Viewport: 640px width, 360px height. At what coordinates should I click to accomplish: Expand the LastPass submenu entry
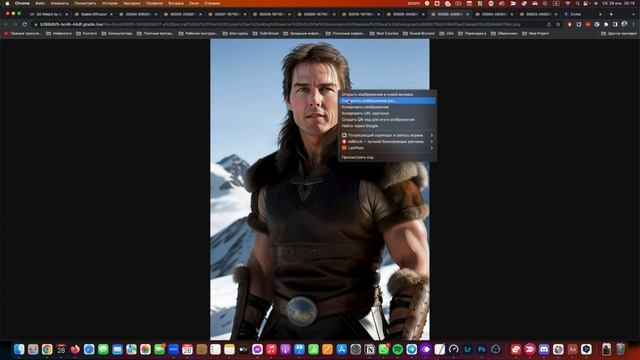click(387, 148)
